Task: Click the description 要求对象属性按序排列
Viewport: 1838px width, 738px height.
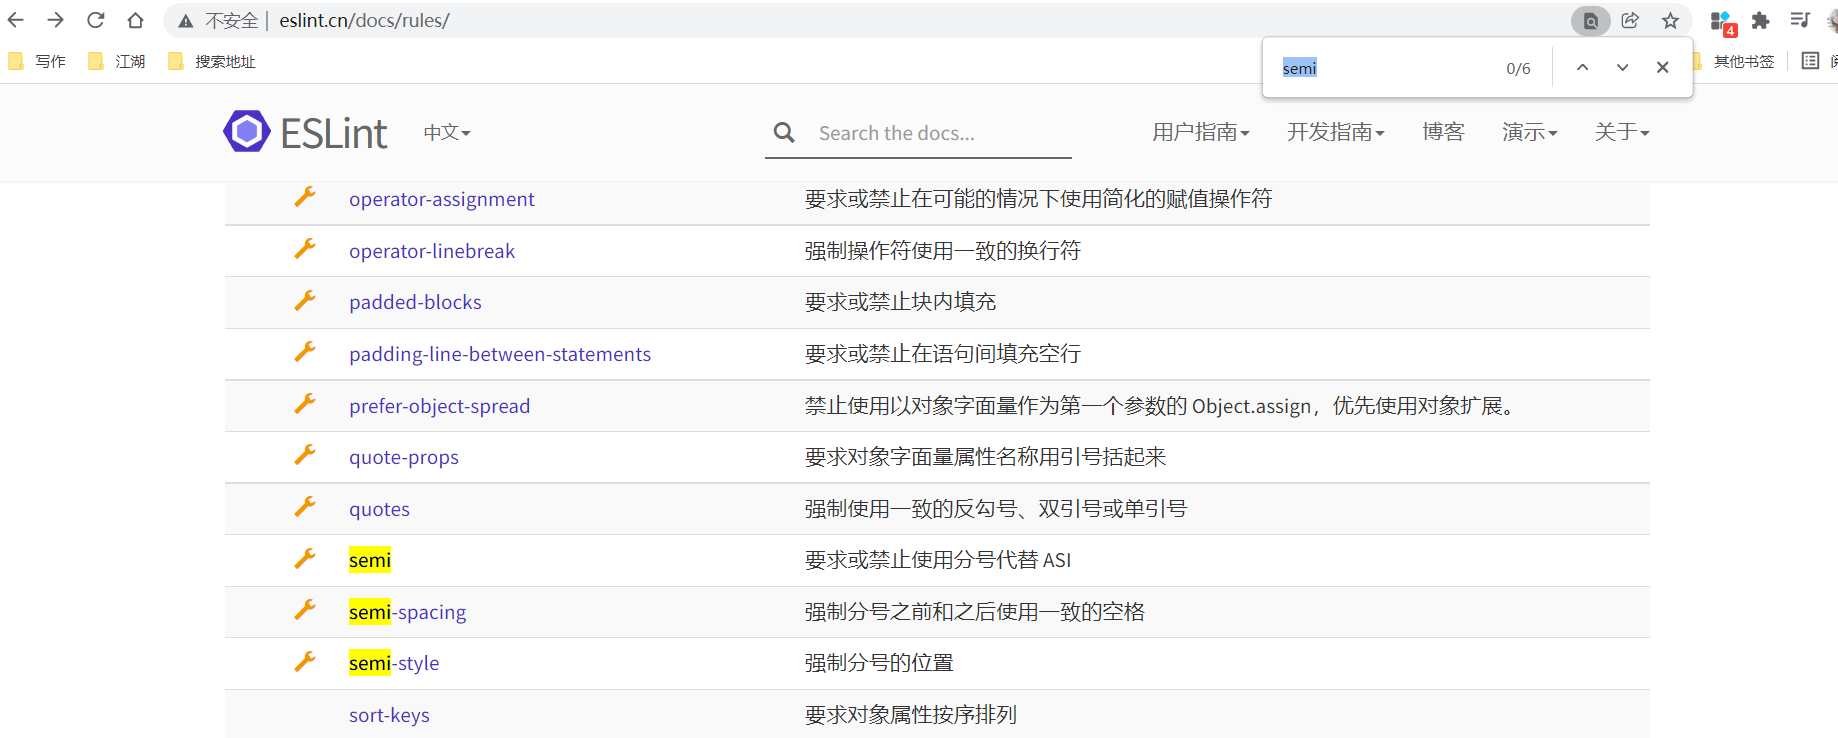Action: coord(911,715)
